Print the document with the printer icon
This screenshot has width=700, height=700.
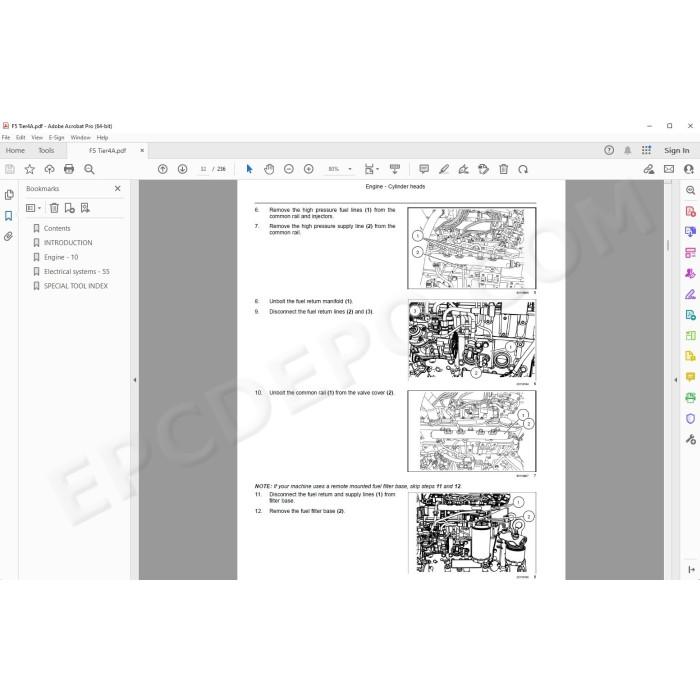click(x=69, y=169)
